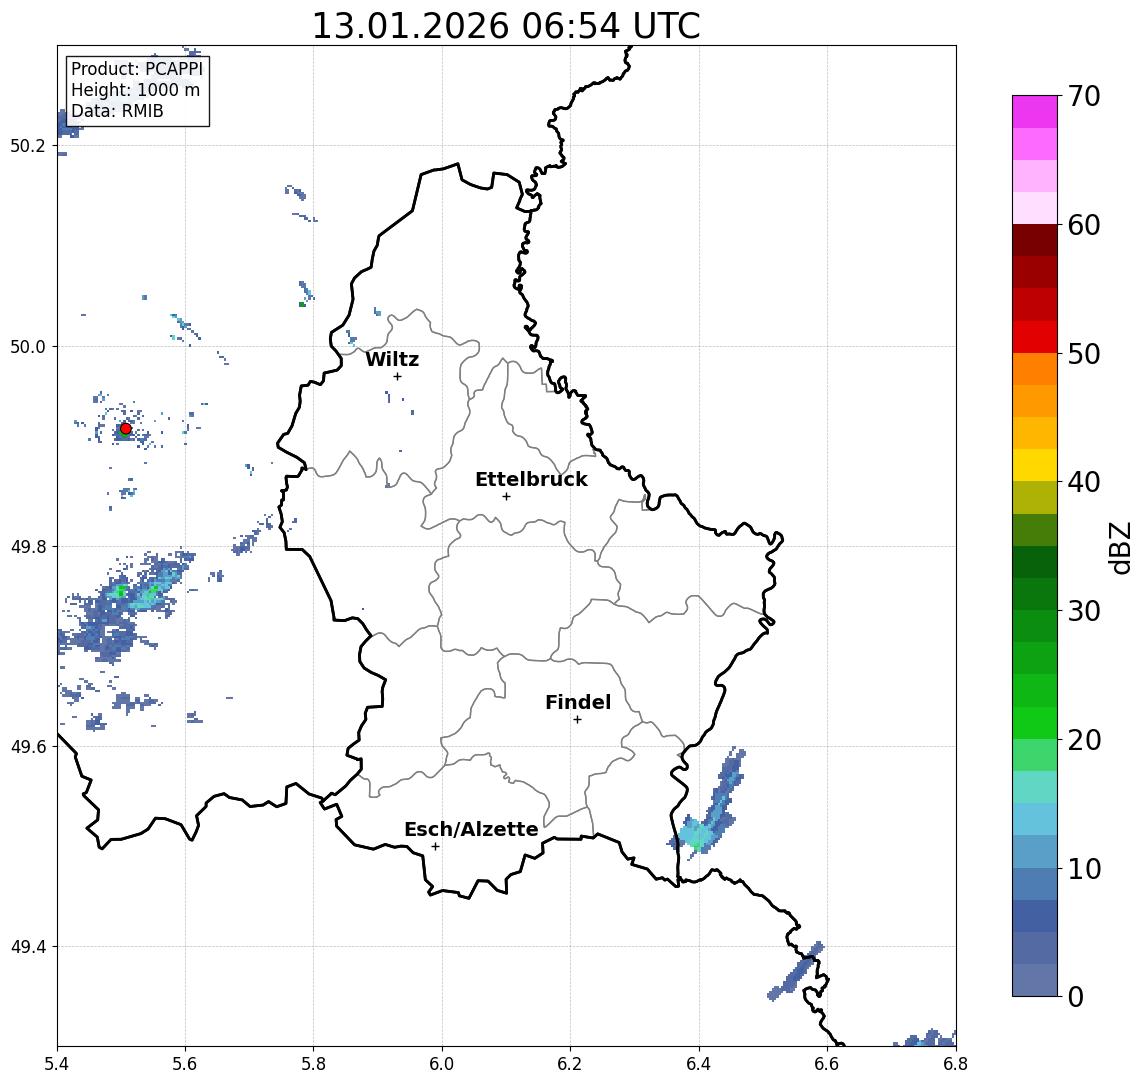1145x1084 pixels.
Task: Click the 60 tick label on colorbar
Action: coord(1084,225)
